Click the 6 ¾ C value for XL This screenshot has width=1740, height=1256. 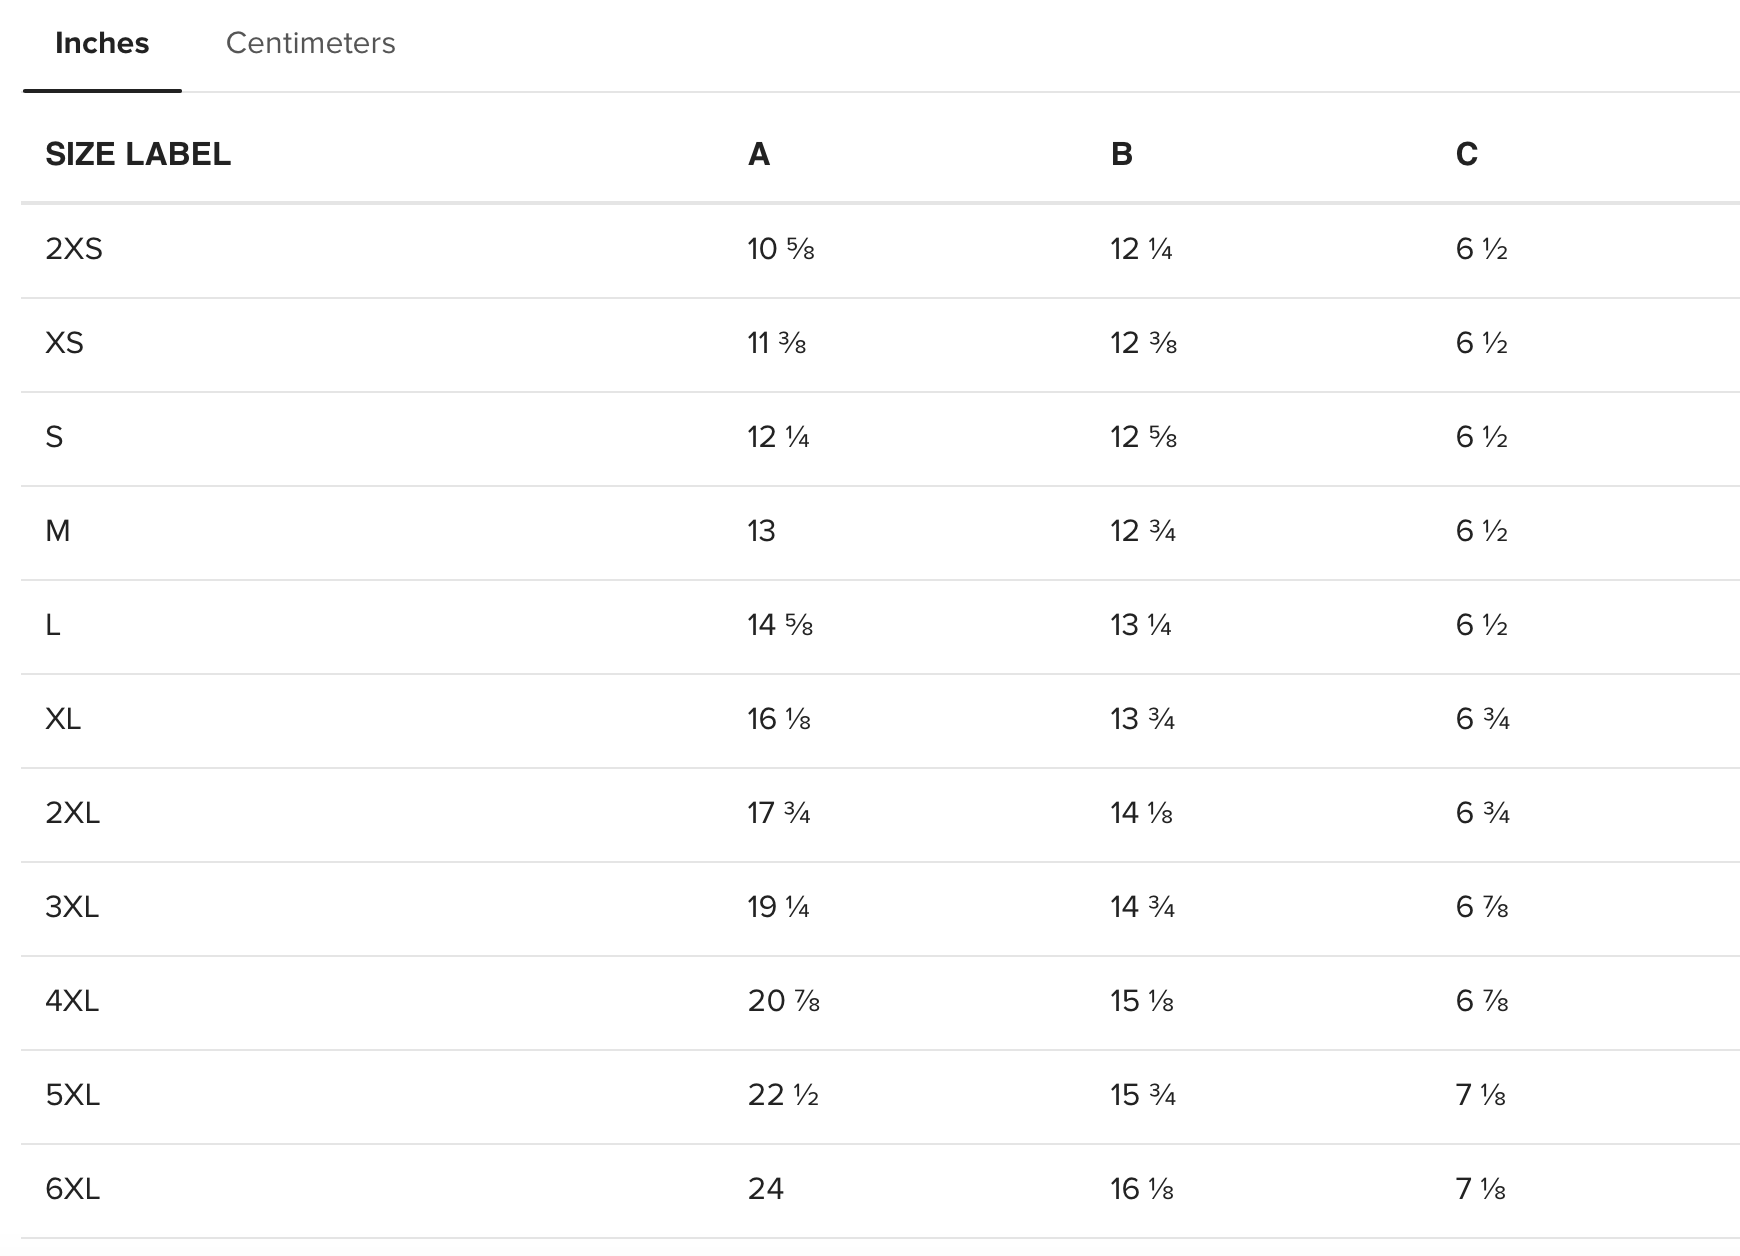click(x=1482, y=718)
